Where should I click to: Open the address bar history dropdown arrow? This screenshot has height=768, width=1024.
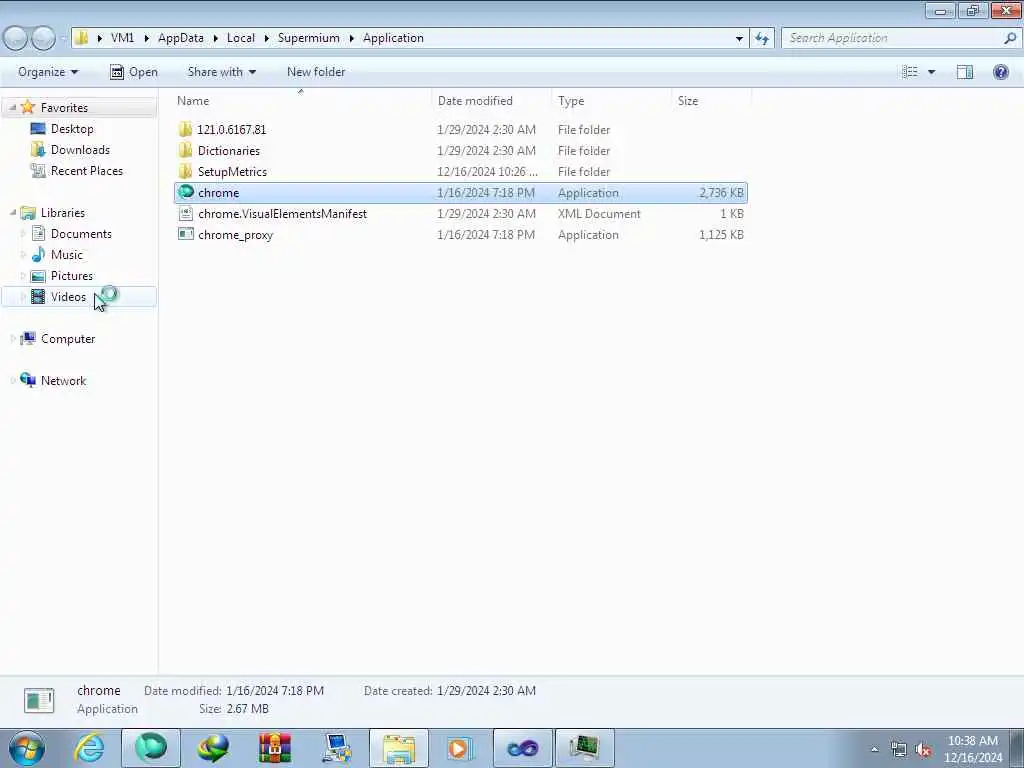coord(739,39)
